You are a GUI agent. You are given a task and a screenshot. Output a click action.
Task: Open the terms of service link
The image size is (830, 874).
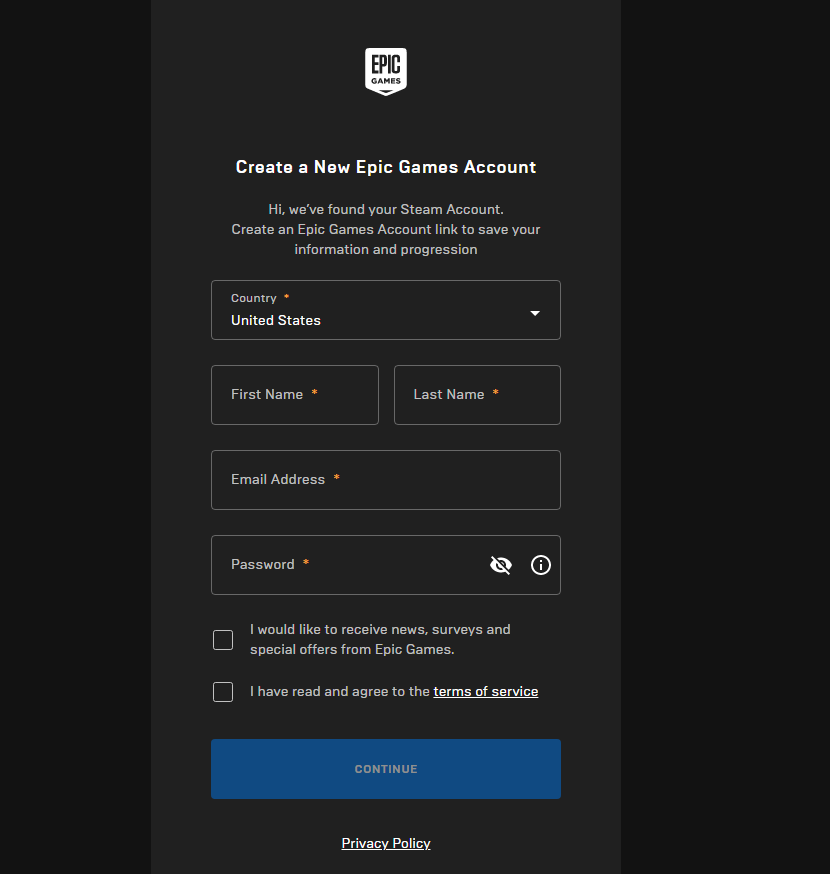click(485, 691)
